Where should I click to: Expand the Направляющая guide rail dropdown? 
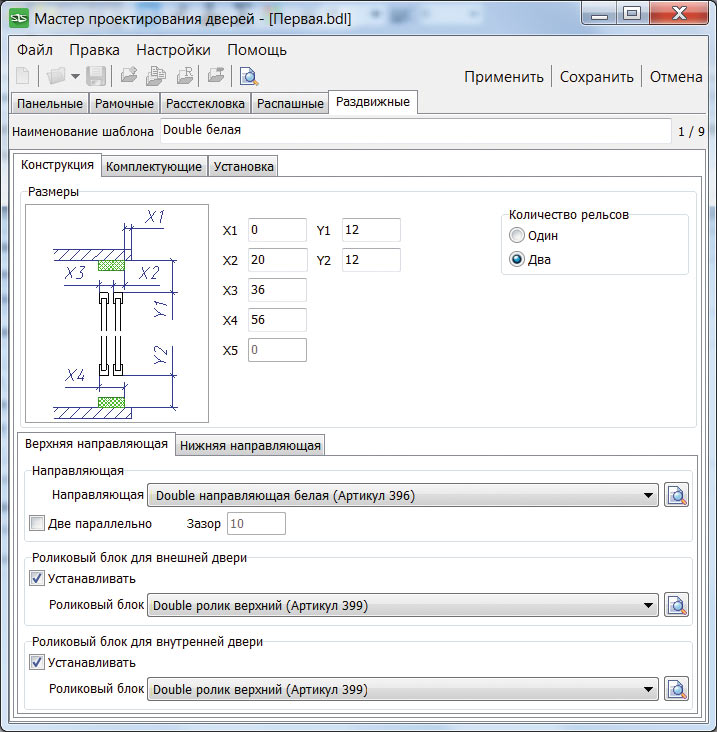pos(649,495)
